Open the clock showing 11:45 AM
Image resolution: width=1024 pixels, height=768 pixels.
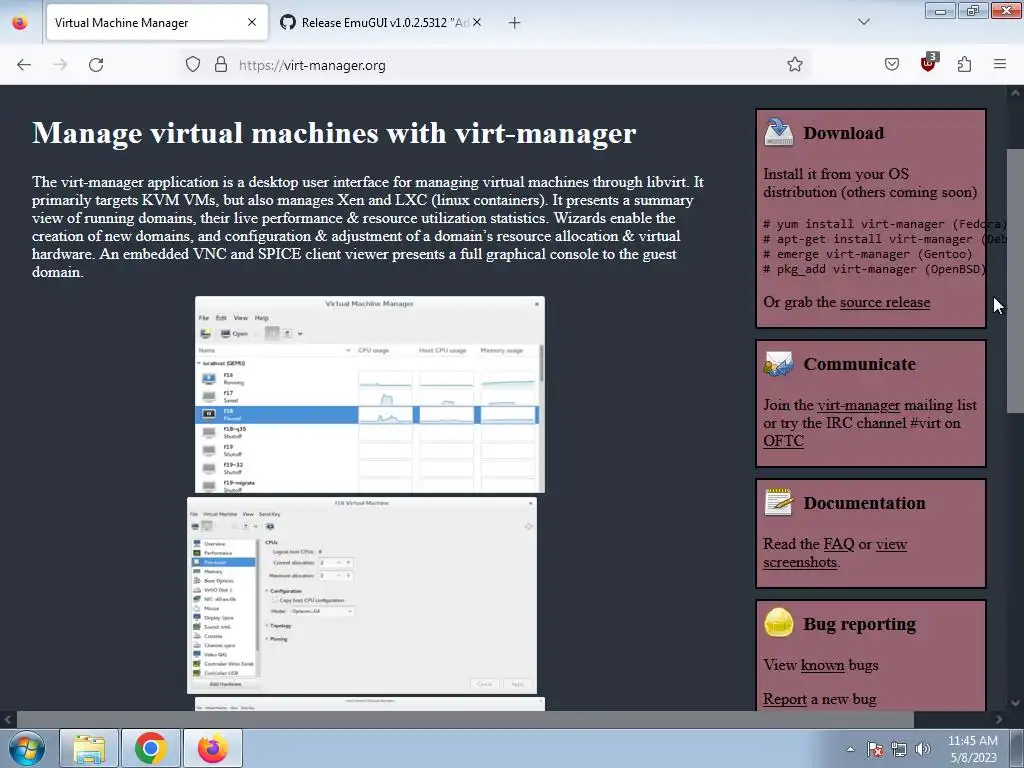point(973,749)
